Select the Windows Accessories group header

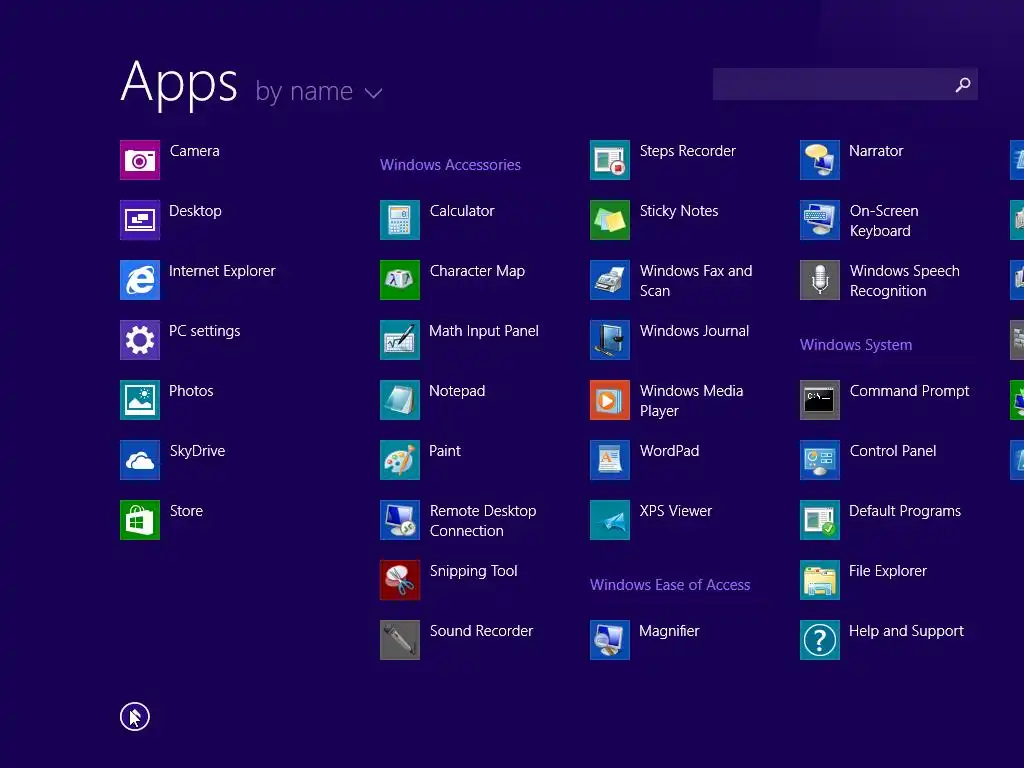pos(451,165)
